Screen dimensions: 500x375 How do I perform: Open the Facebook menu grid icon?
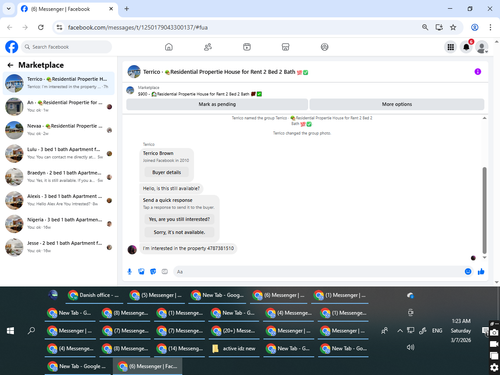click(451, 47)
